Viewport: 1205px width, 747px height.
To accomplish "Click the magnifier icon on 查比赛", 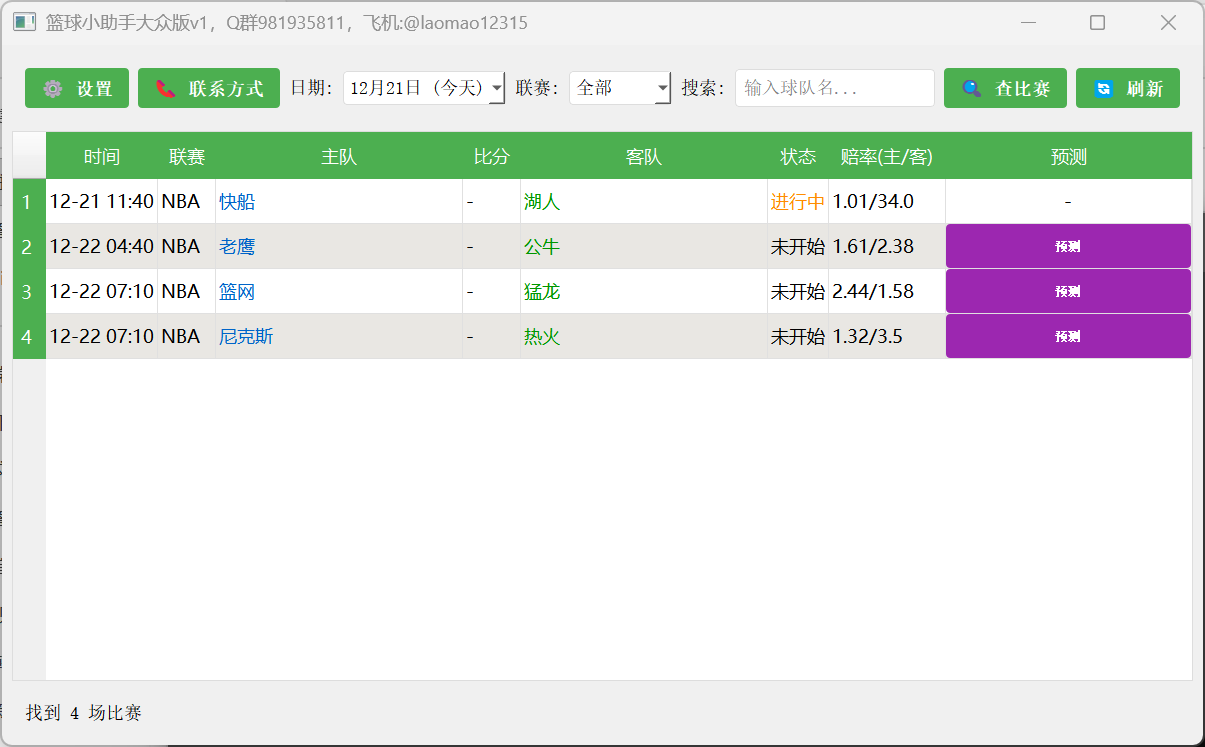I will 971,88.
